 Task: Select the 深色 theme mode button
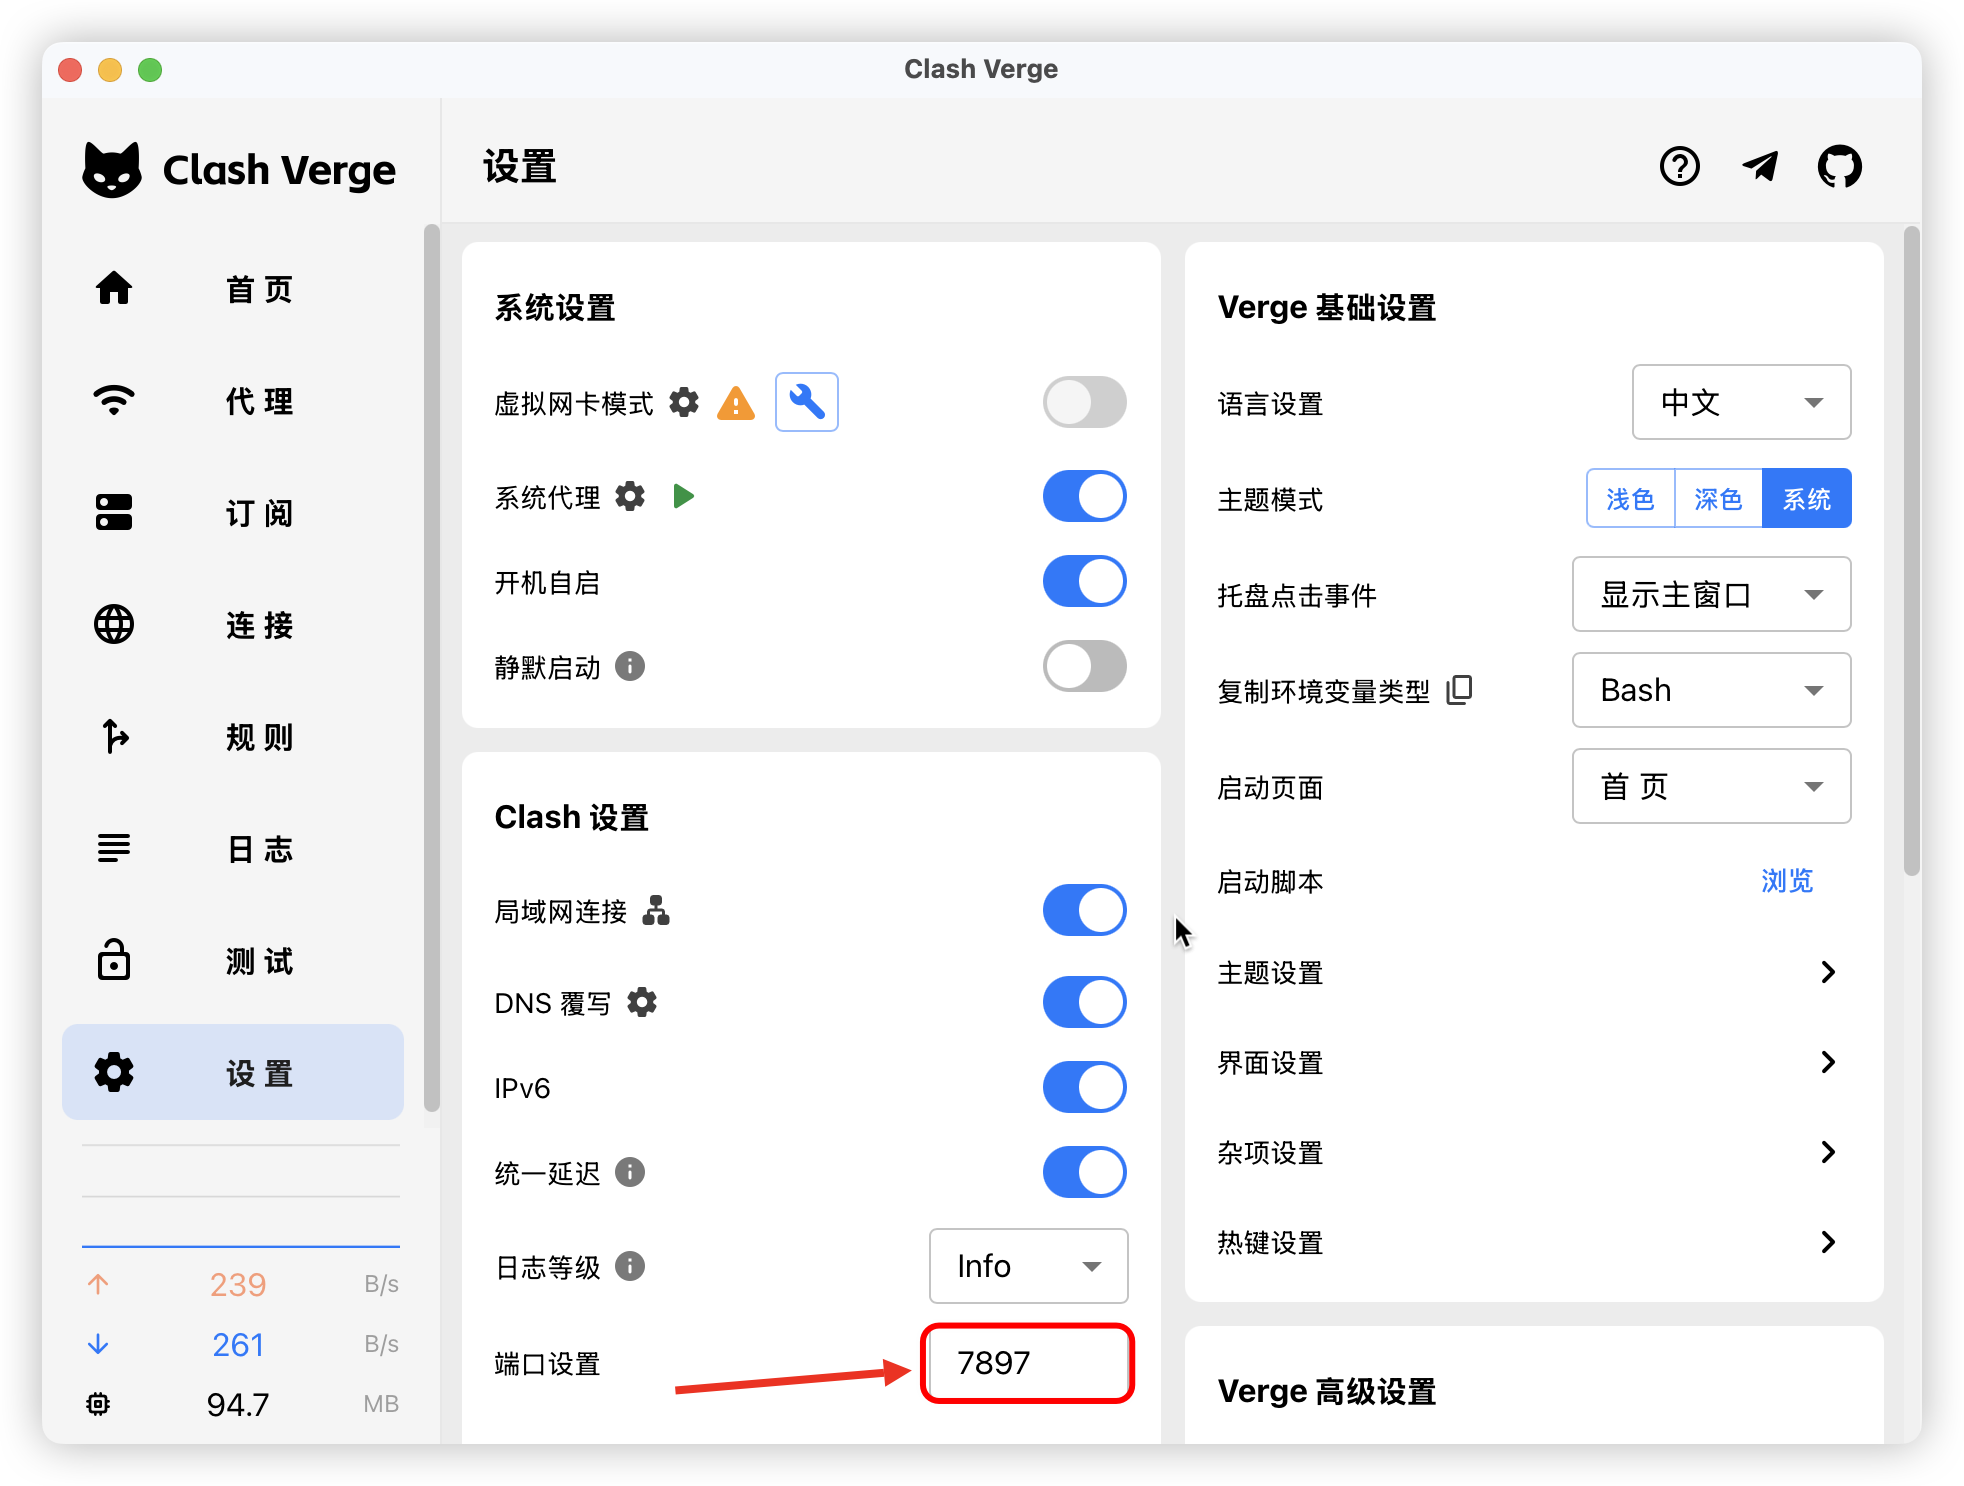(1718, 498)
